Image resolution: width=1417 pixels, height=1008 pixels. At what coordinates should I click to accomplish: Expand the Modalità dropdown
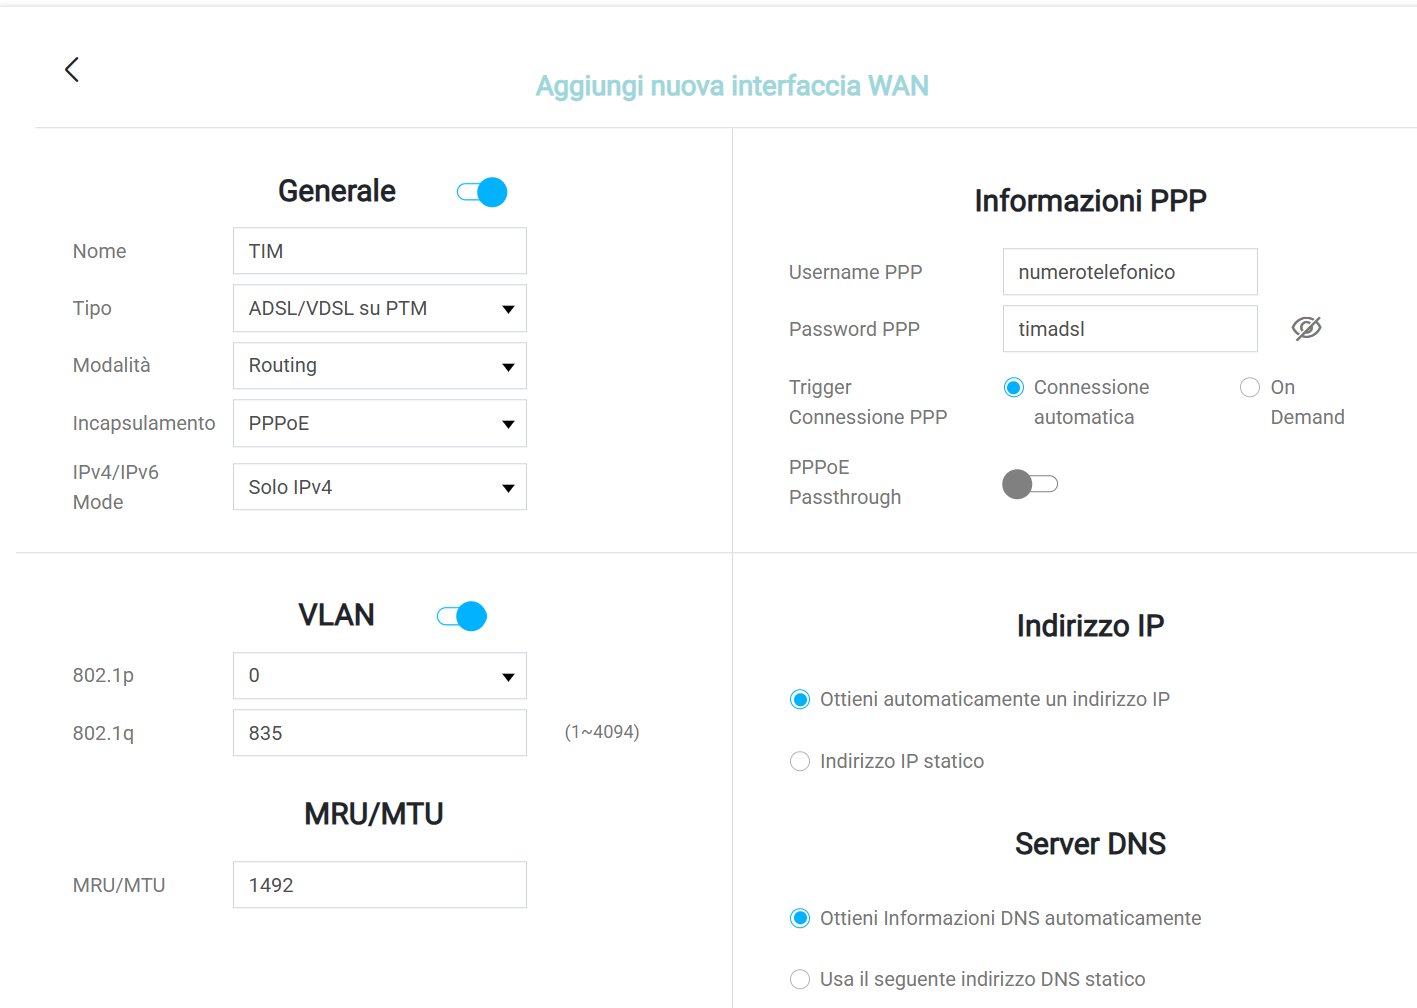point(380,365)
